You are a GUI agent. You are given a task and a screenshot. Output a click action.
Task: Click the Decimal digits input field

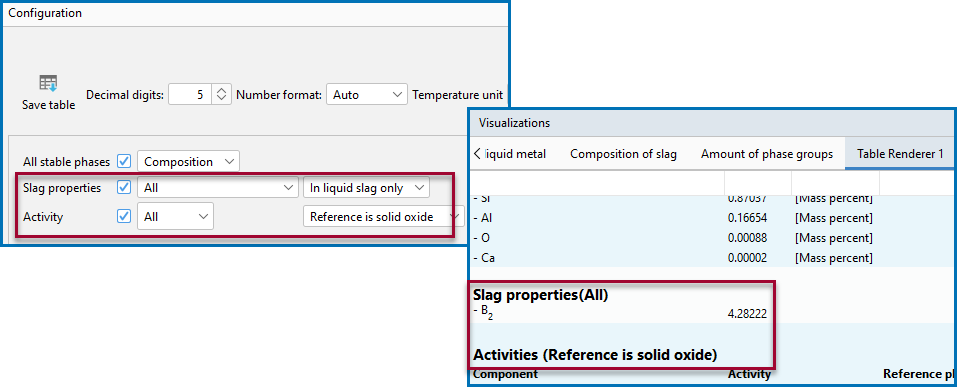(x=190, y=95)
